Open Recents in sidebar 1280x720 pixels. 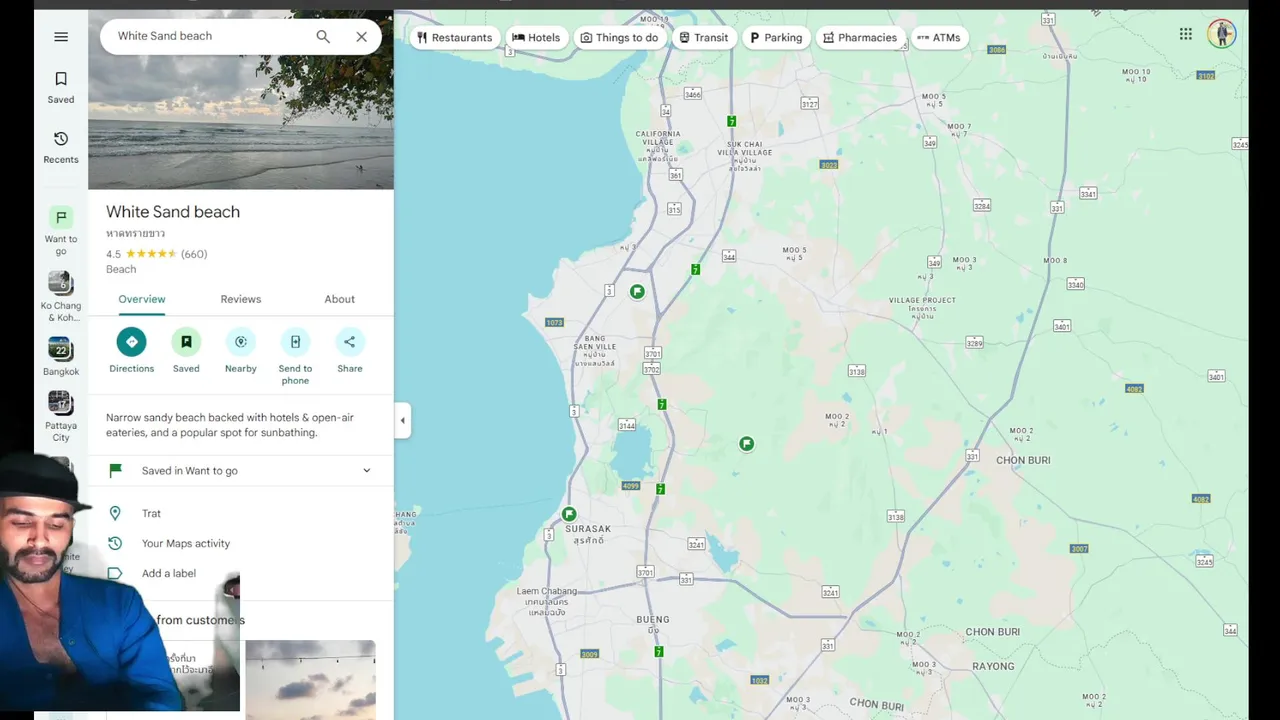(x=61, y=147)
